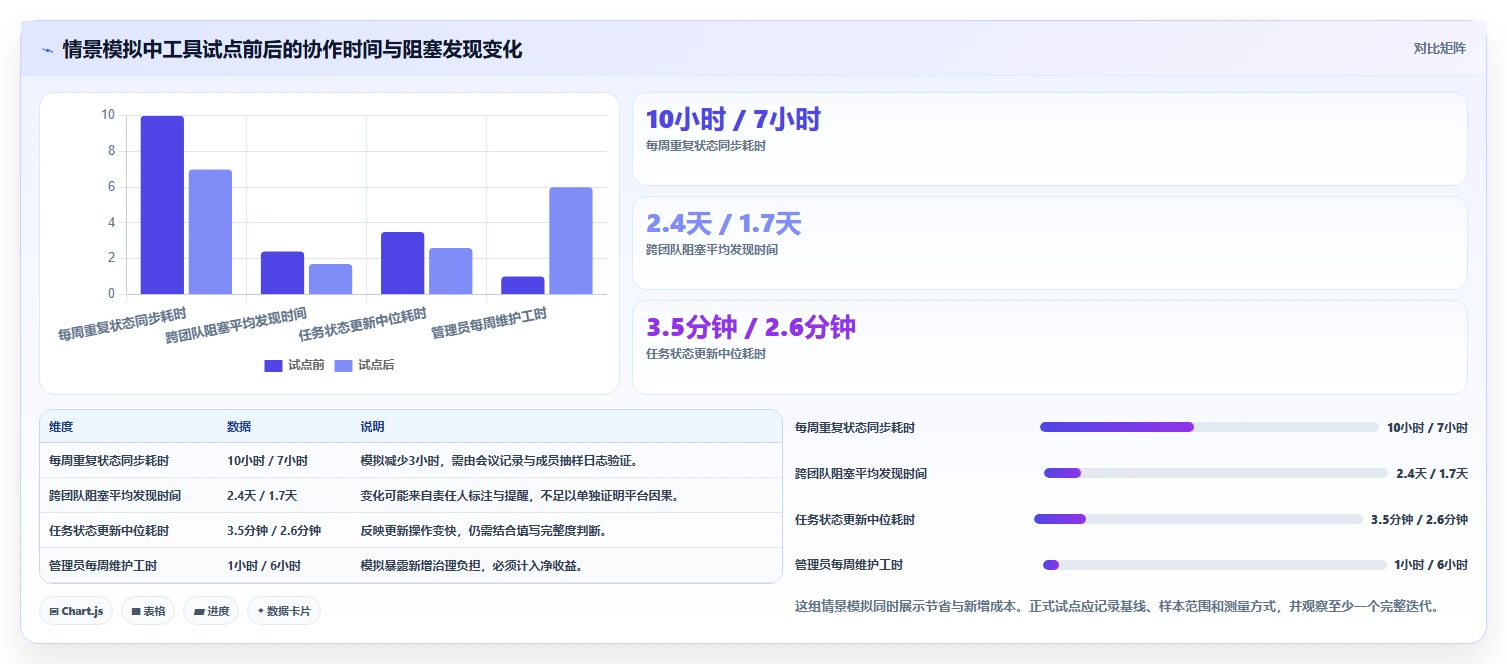Image resolution: width=1507 pixels, height=664 pixels.
Task: Click the 10小时 / 7小时 progress value
Action: point(1427,428)
